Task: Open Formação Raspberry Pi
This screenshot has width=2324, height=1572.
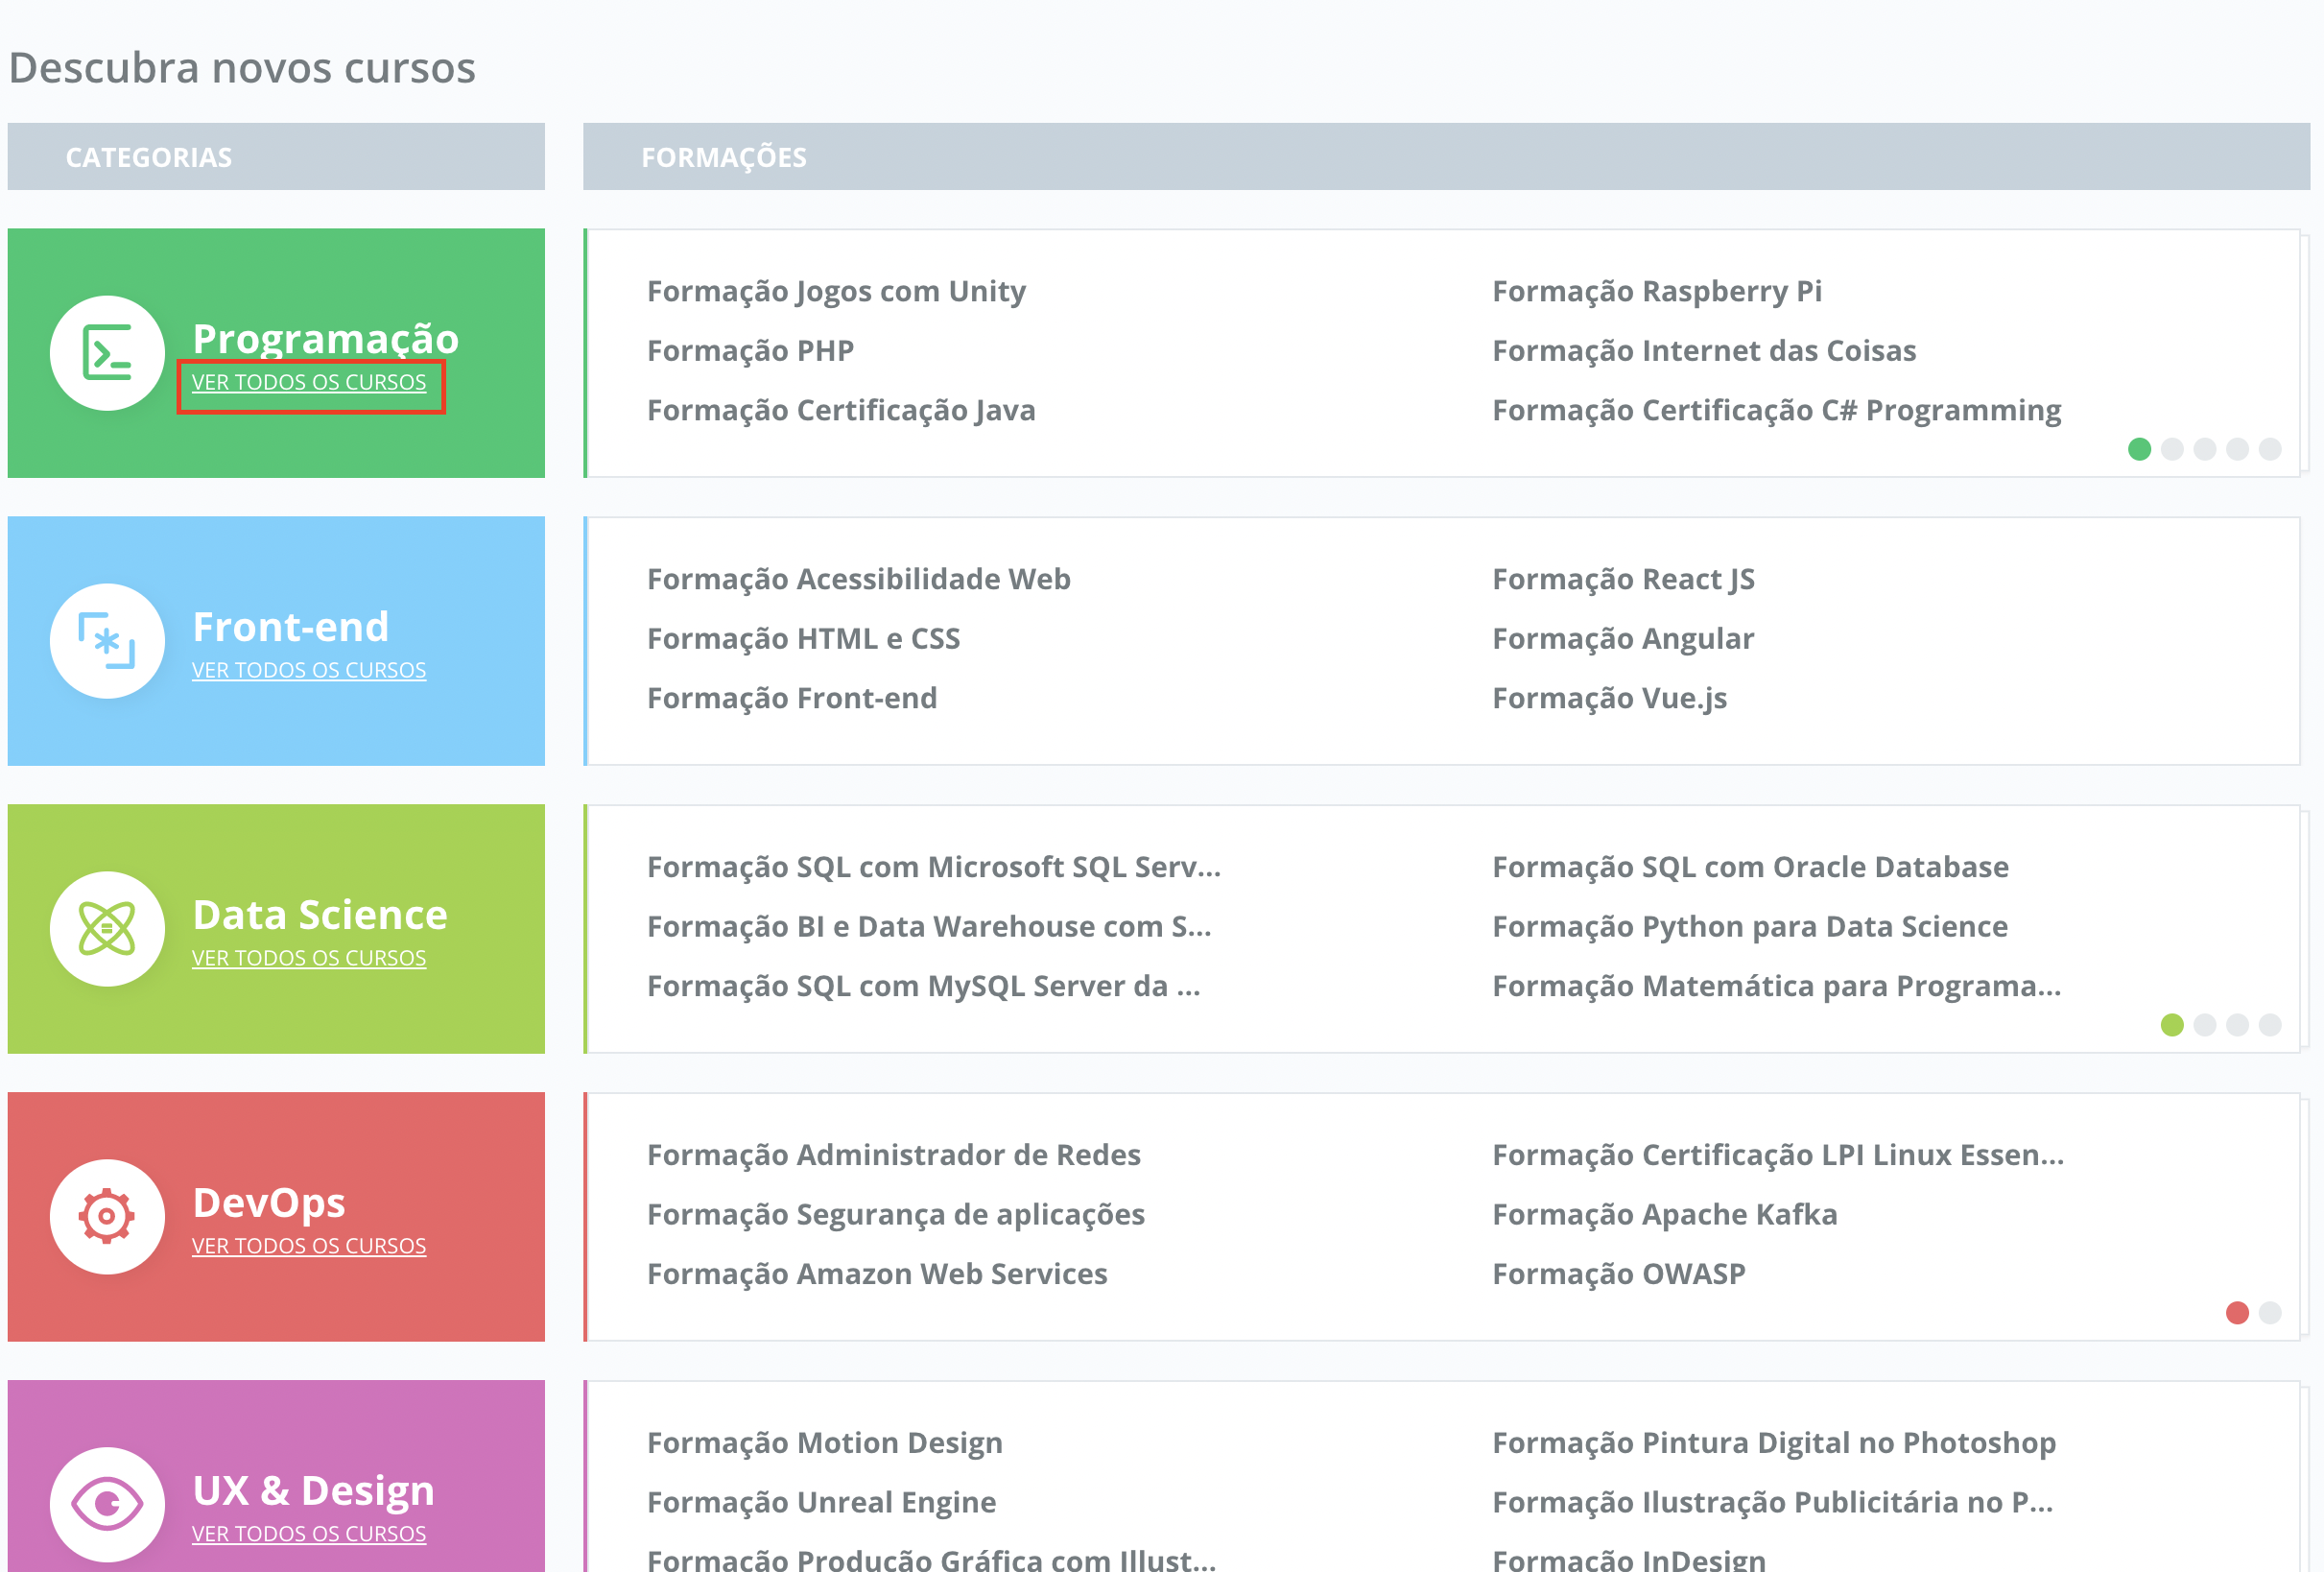Action: 1657,291
